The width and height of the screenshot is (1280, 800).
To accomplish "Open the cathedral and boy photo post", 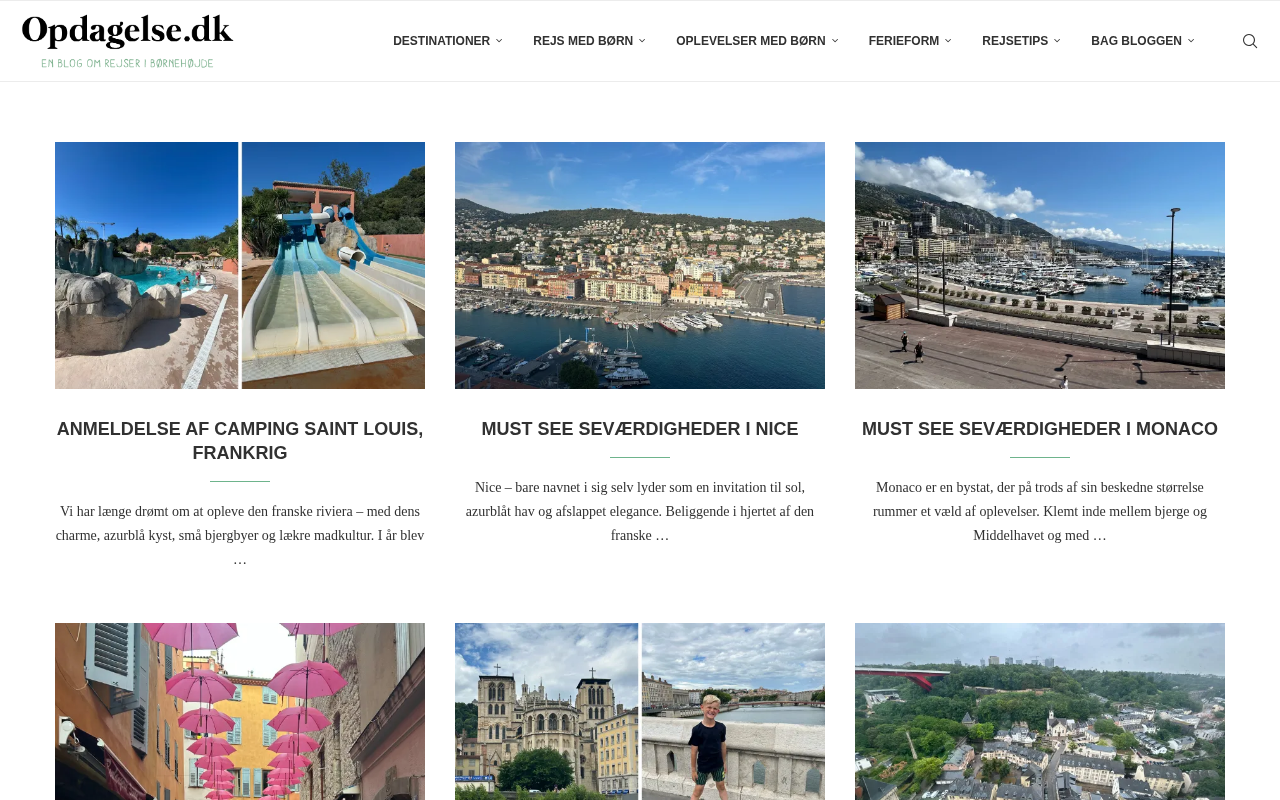I will [x=640, y=712].
